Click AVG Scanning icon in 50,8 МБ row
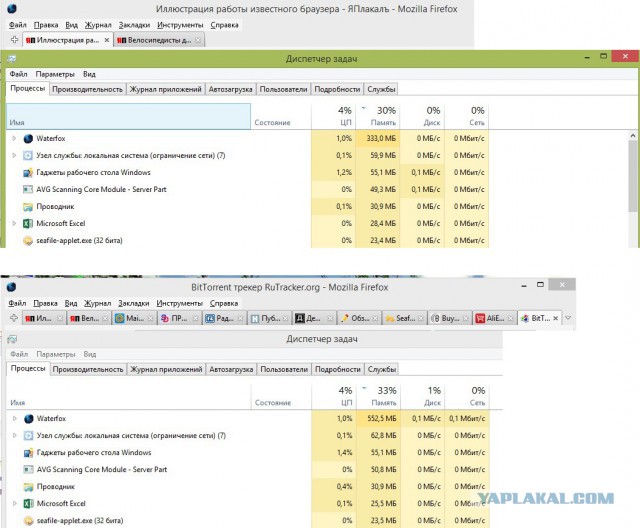The width and height of the screenshot is (640, 528). tap(28, 469)
